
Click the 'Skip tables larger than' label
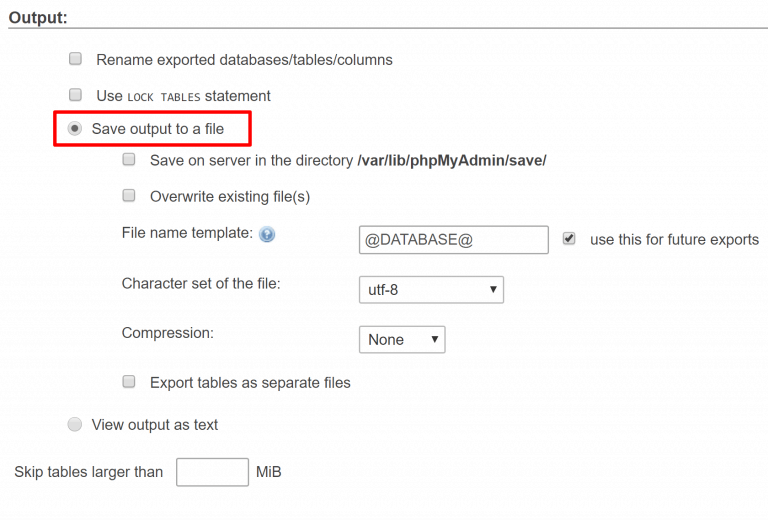[88, 472]
